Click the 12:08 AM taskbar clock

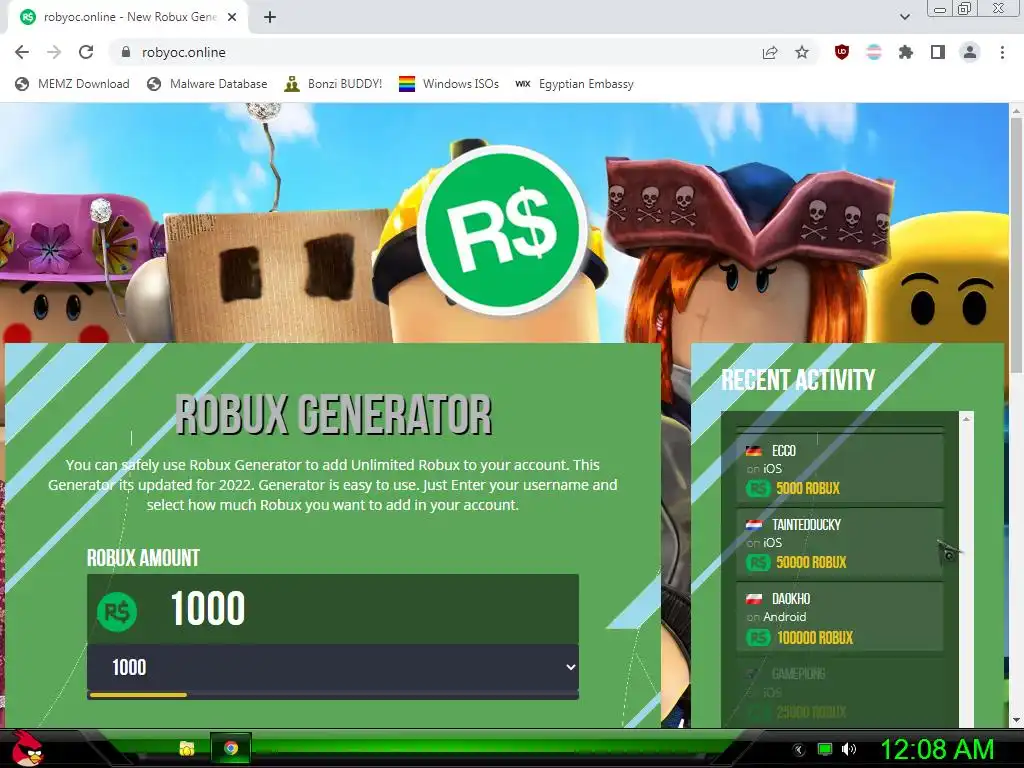pos(936,749)
